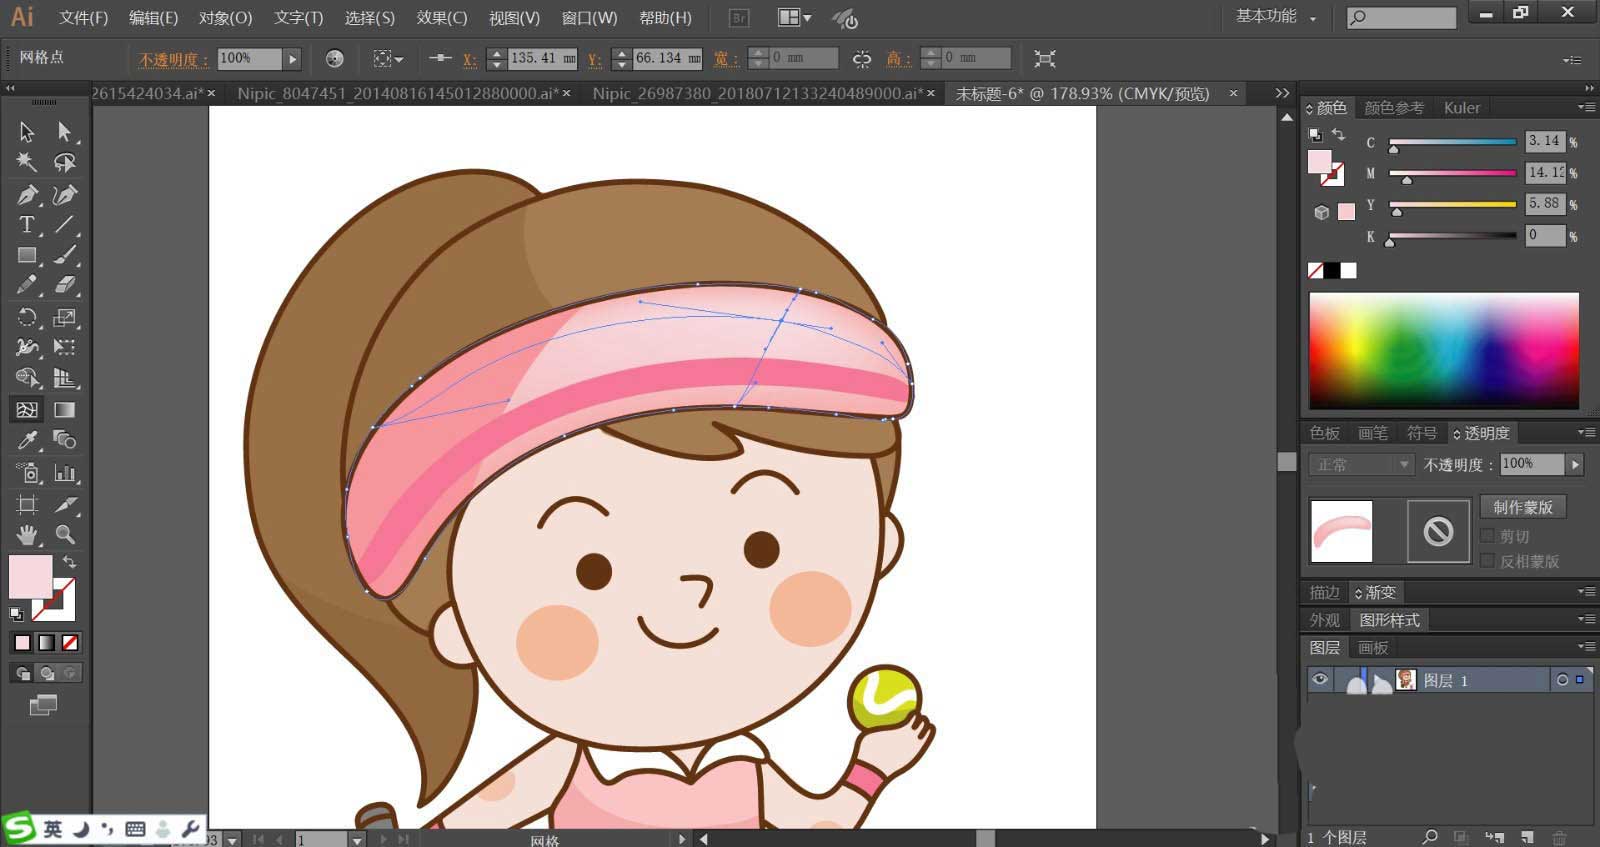Click the 制作蒙版 button
1600x847 pixels.
click(1522, 507)
